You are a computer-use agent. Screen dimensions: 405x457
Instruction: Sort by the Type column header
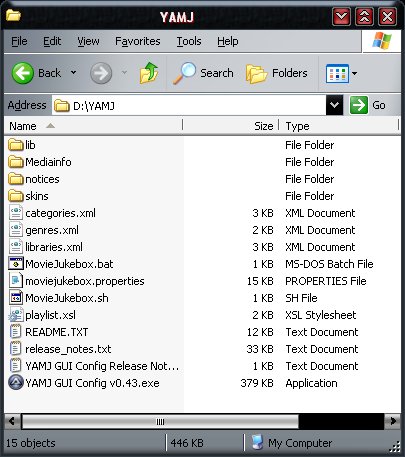339,126
